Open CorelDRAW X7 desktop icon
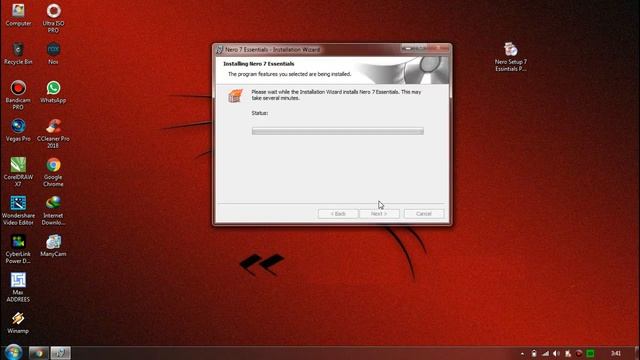Viewport: 640px width, 360px height. coord(18,172)
